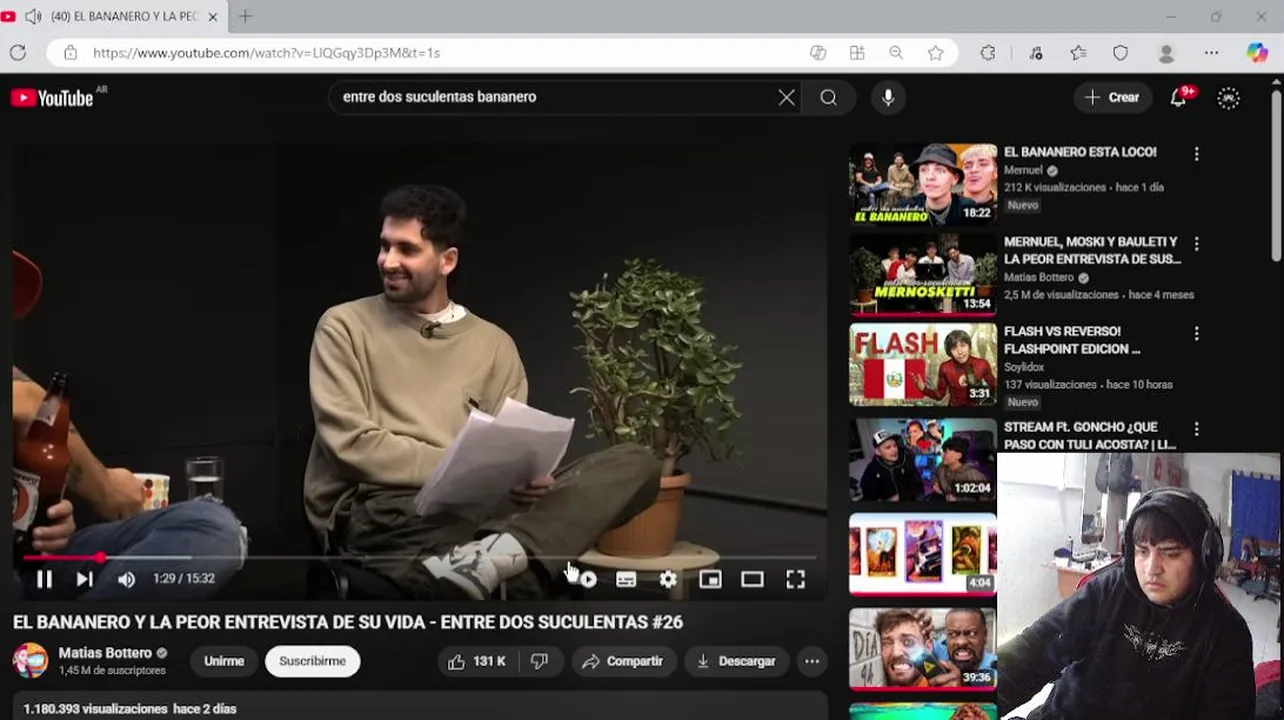
Task: Start voice search with the microphone
Action: coord(887,97)
